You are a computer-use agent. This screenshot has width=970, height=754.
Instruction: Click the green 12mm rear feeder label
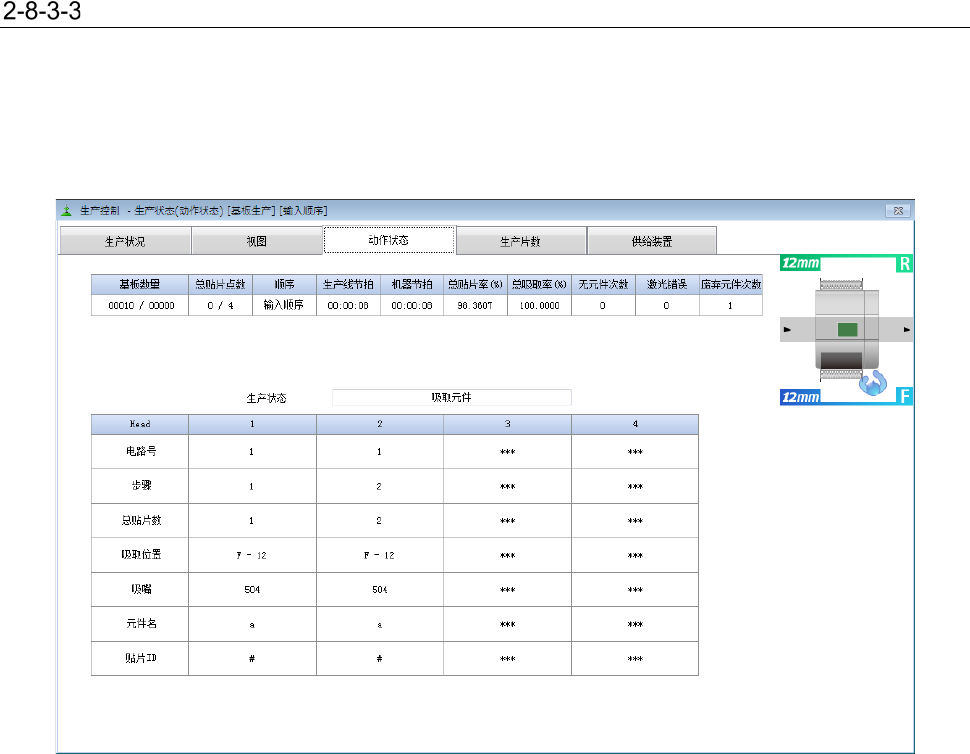point(800,263)
